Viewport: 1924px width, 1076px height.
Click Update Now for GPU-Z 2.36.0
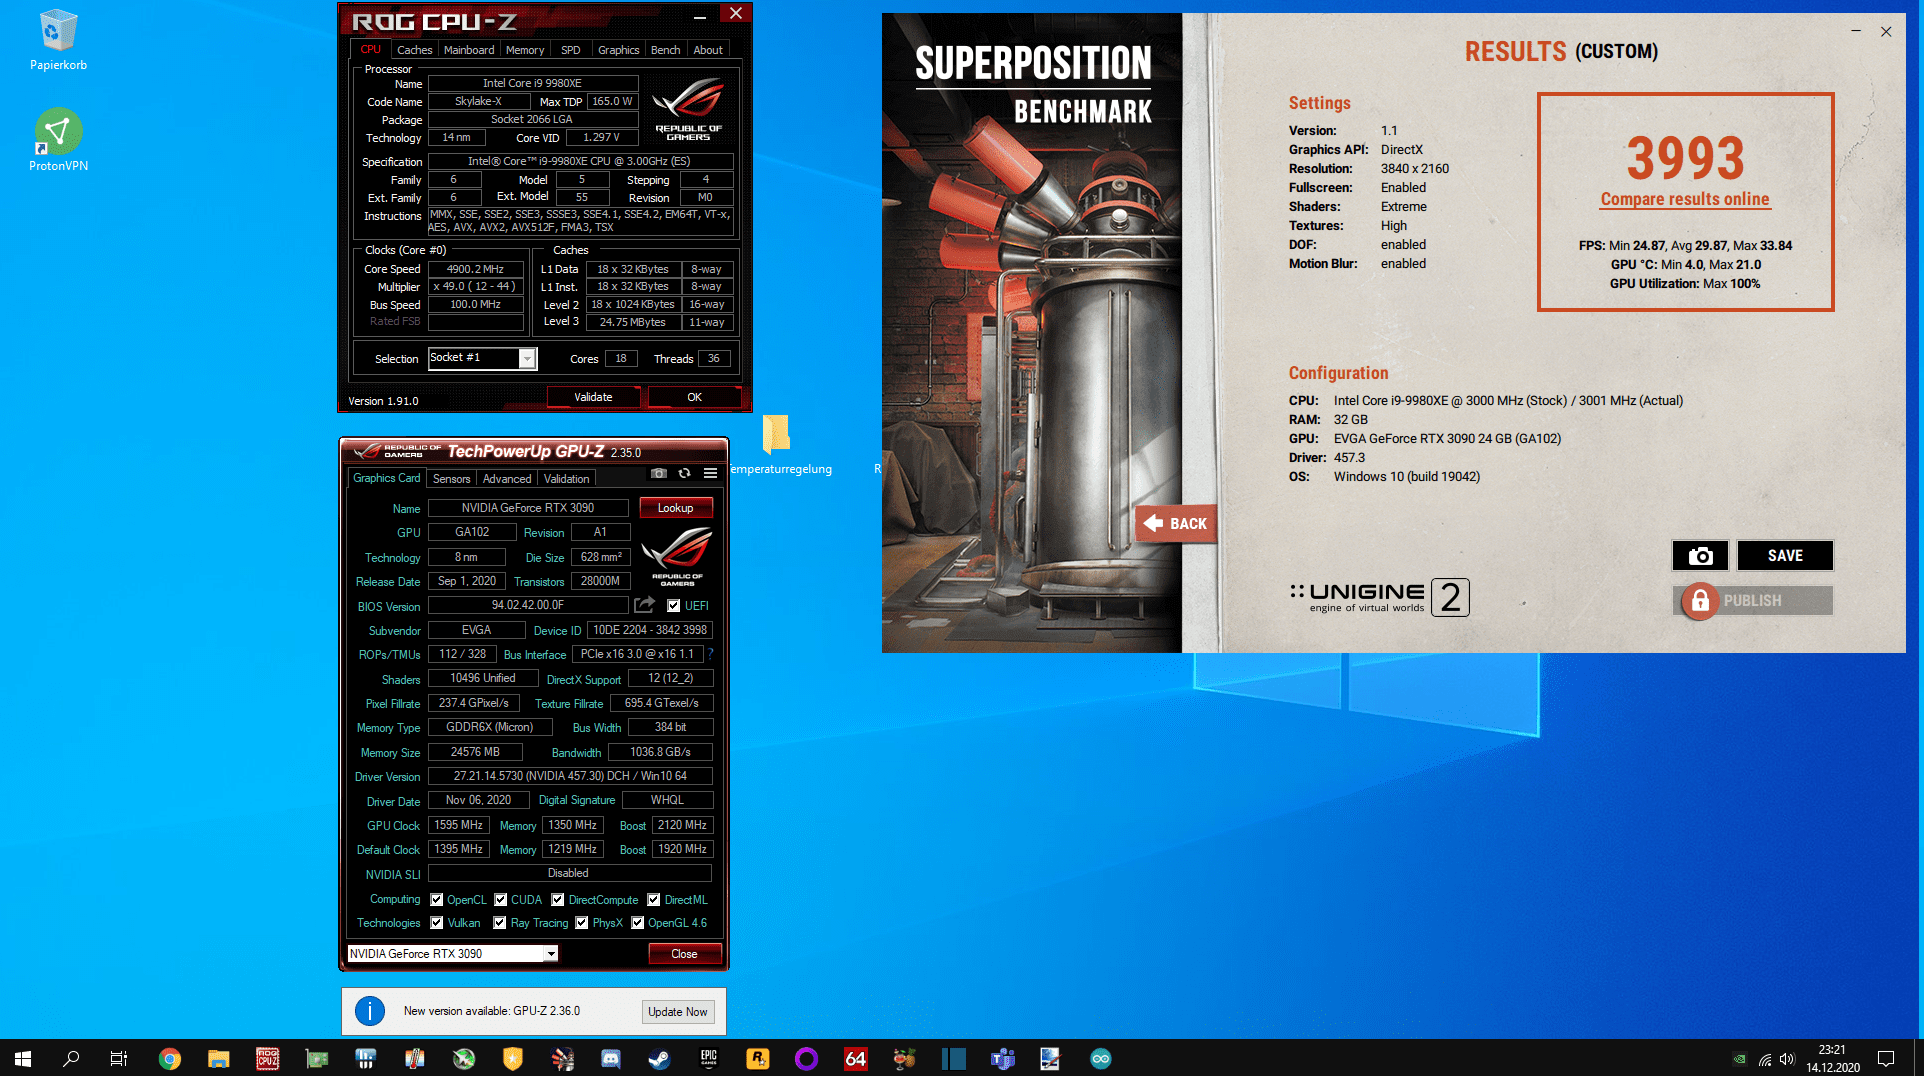(x=678, y=1012)
